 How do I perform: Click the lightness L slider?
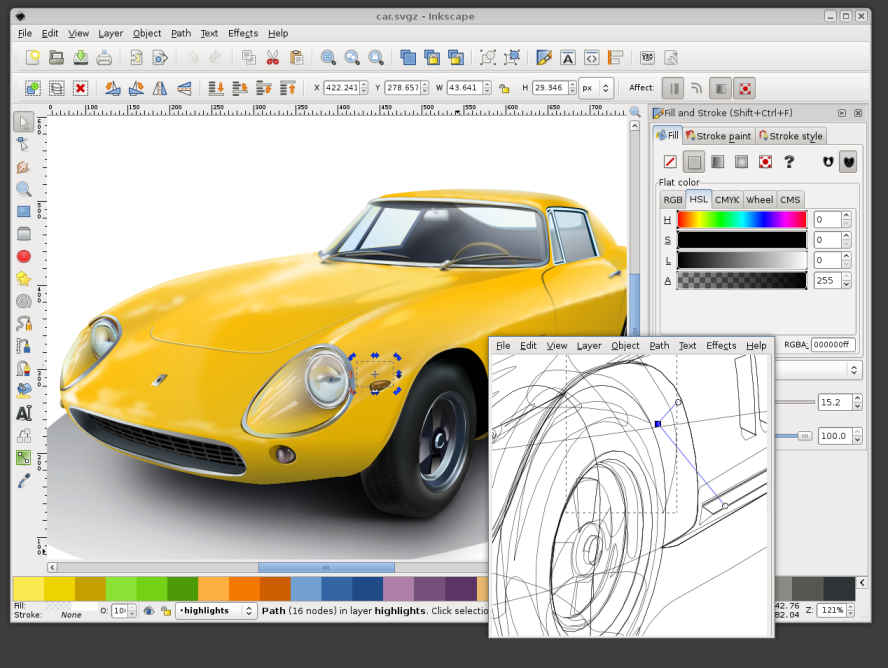(x=742, y=260)
